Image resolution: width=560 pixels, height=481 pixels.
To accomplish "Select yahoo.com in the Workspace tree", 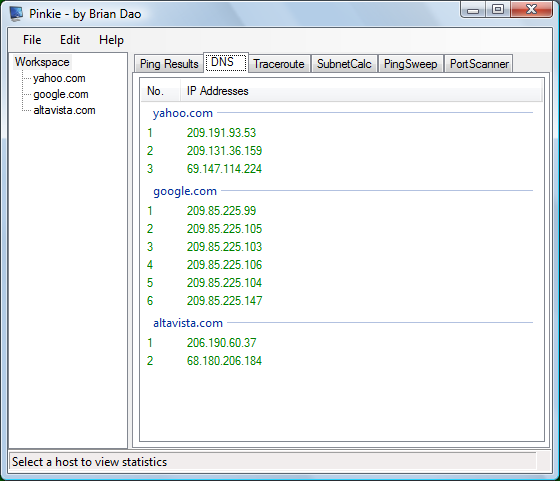I will [59, 78].
